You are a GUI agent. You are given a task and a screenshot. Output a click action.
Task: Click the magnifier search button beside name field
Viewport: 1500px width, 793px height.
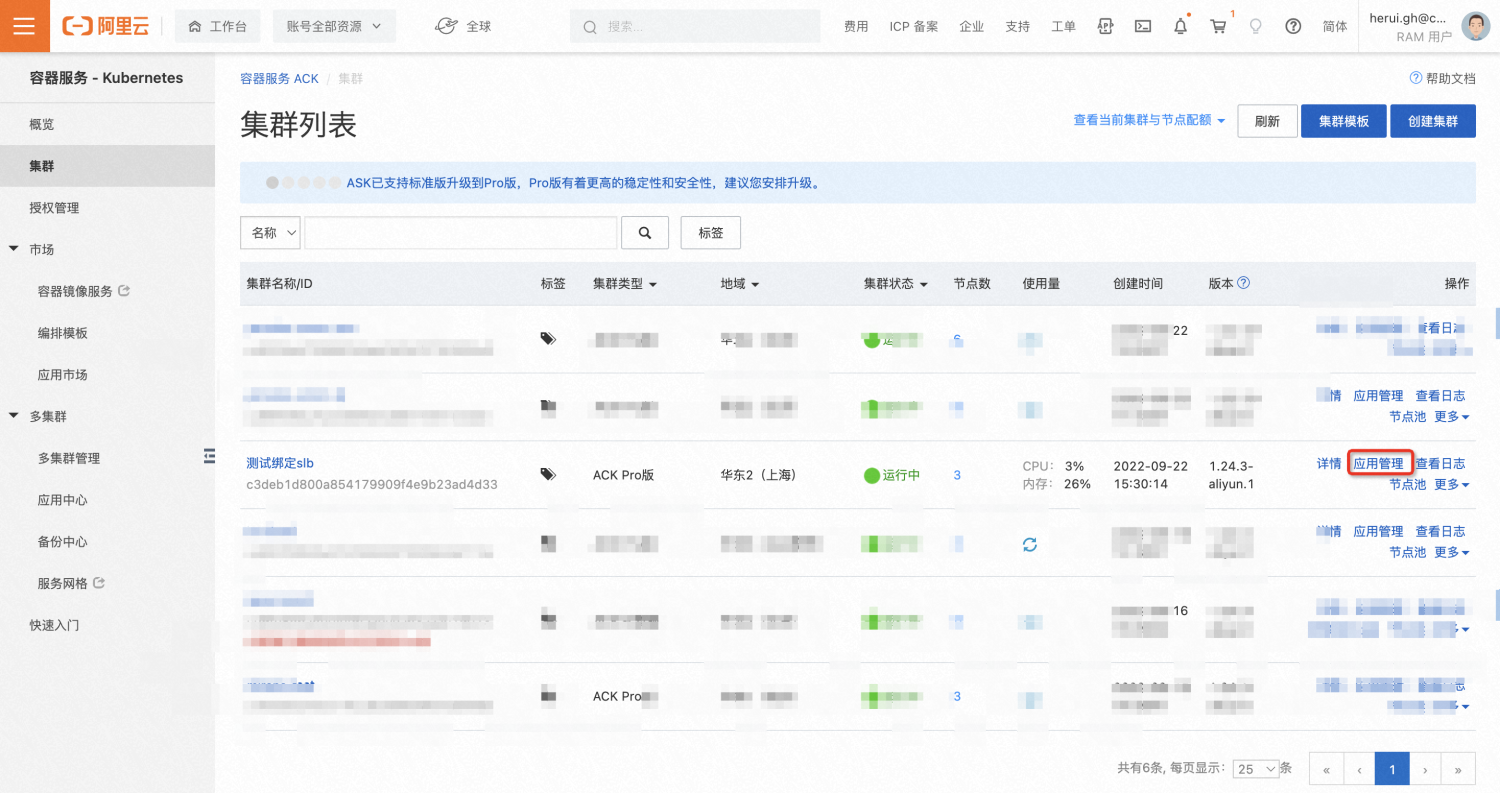pyautogui.click(x=645, y=233)
